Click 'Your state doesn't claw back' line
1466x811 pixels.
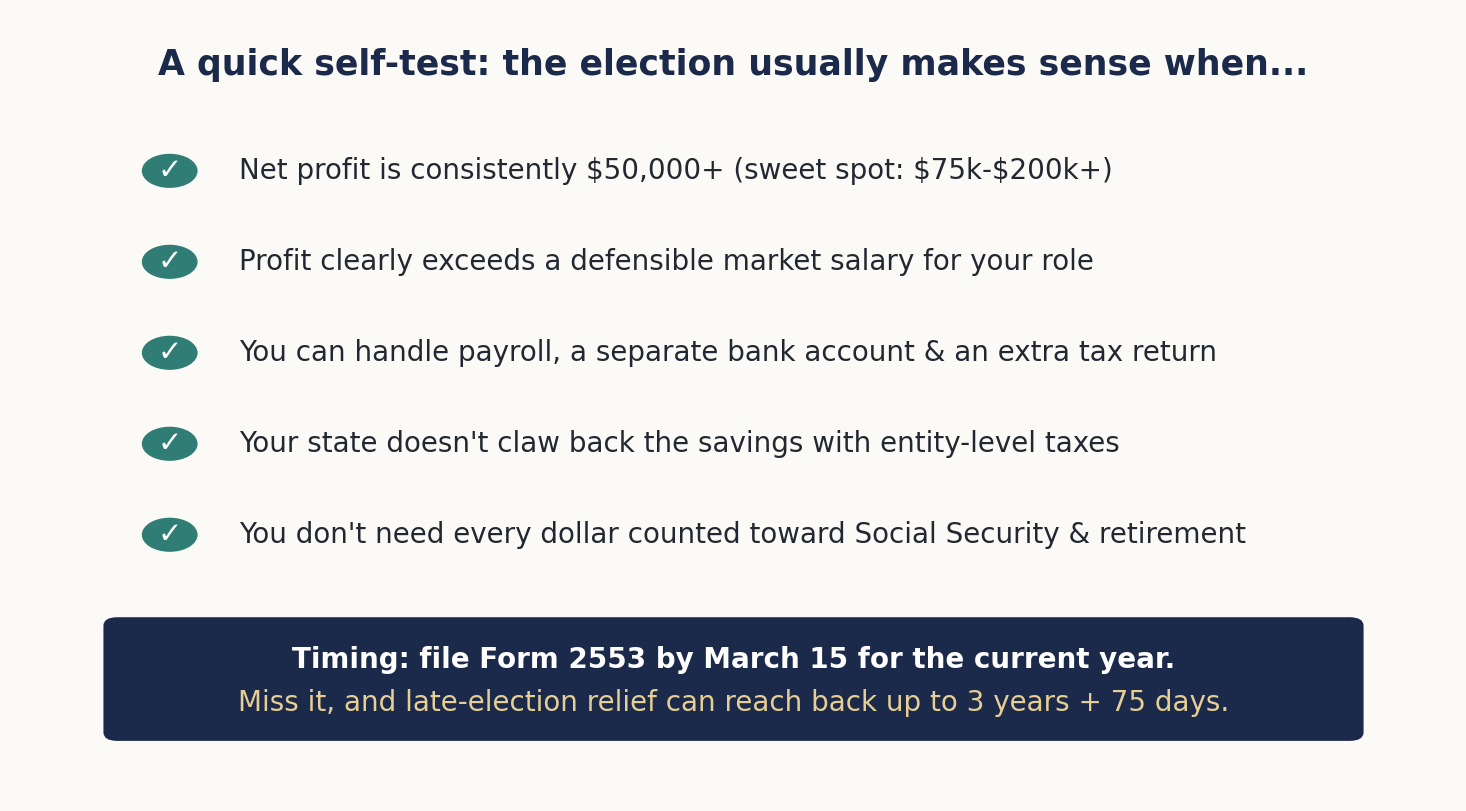[x=679, y=444]
